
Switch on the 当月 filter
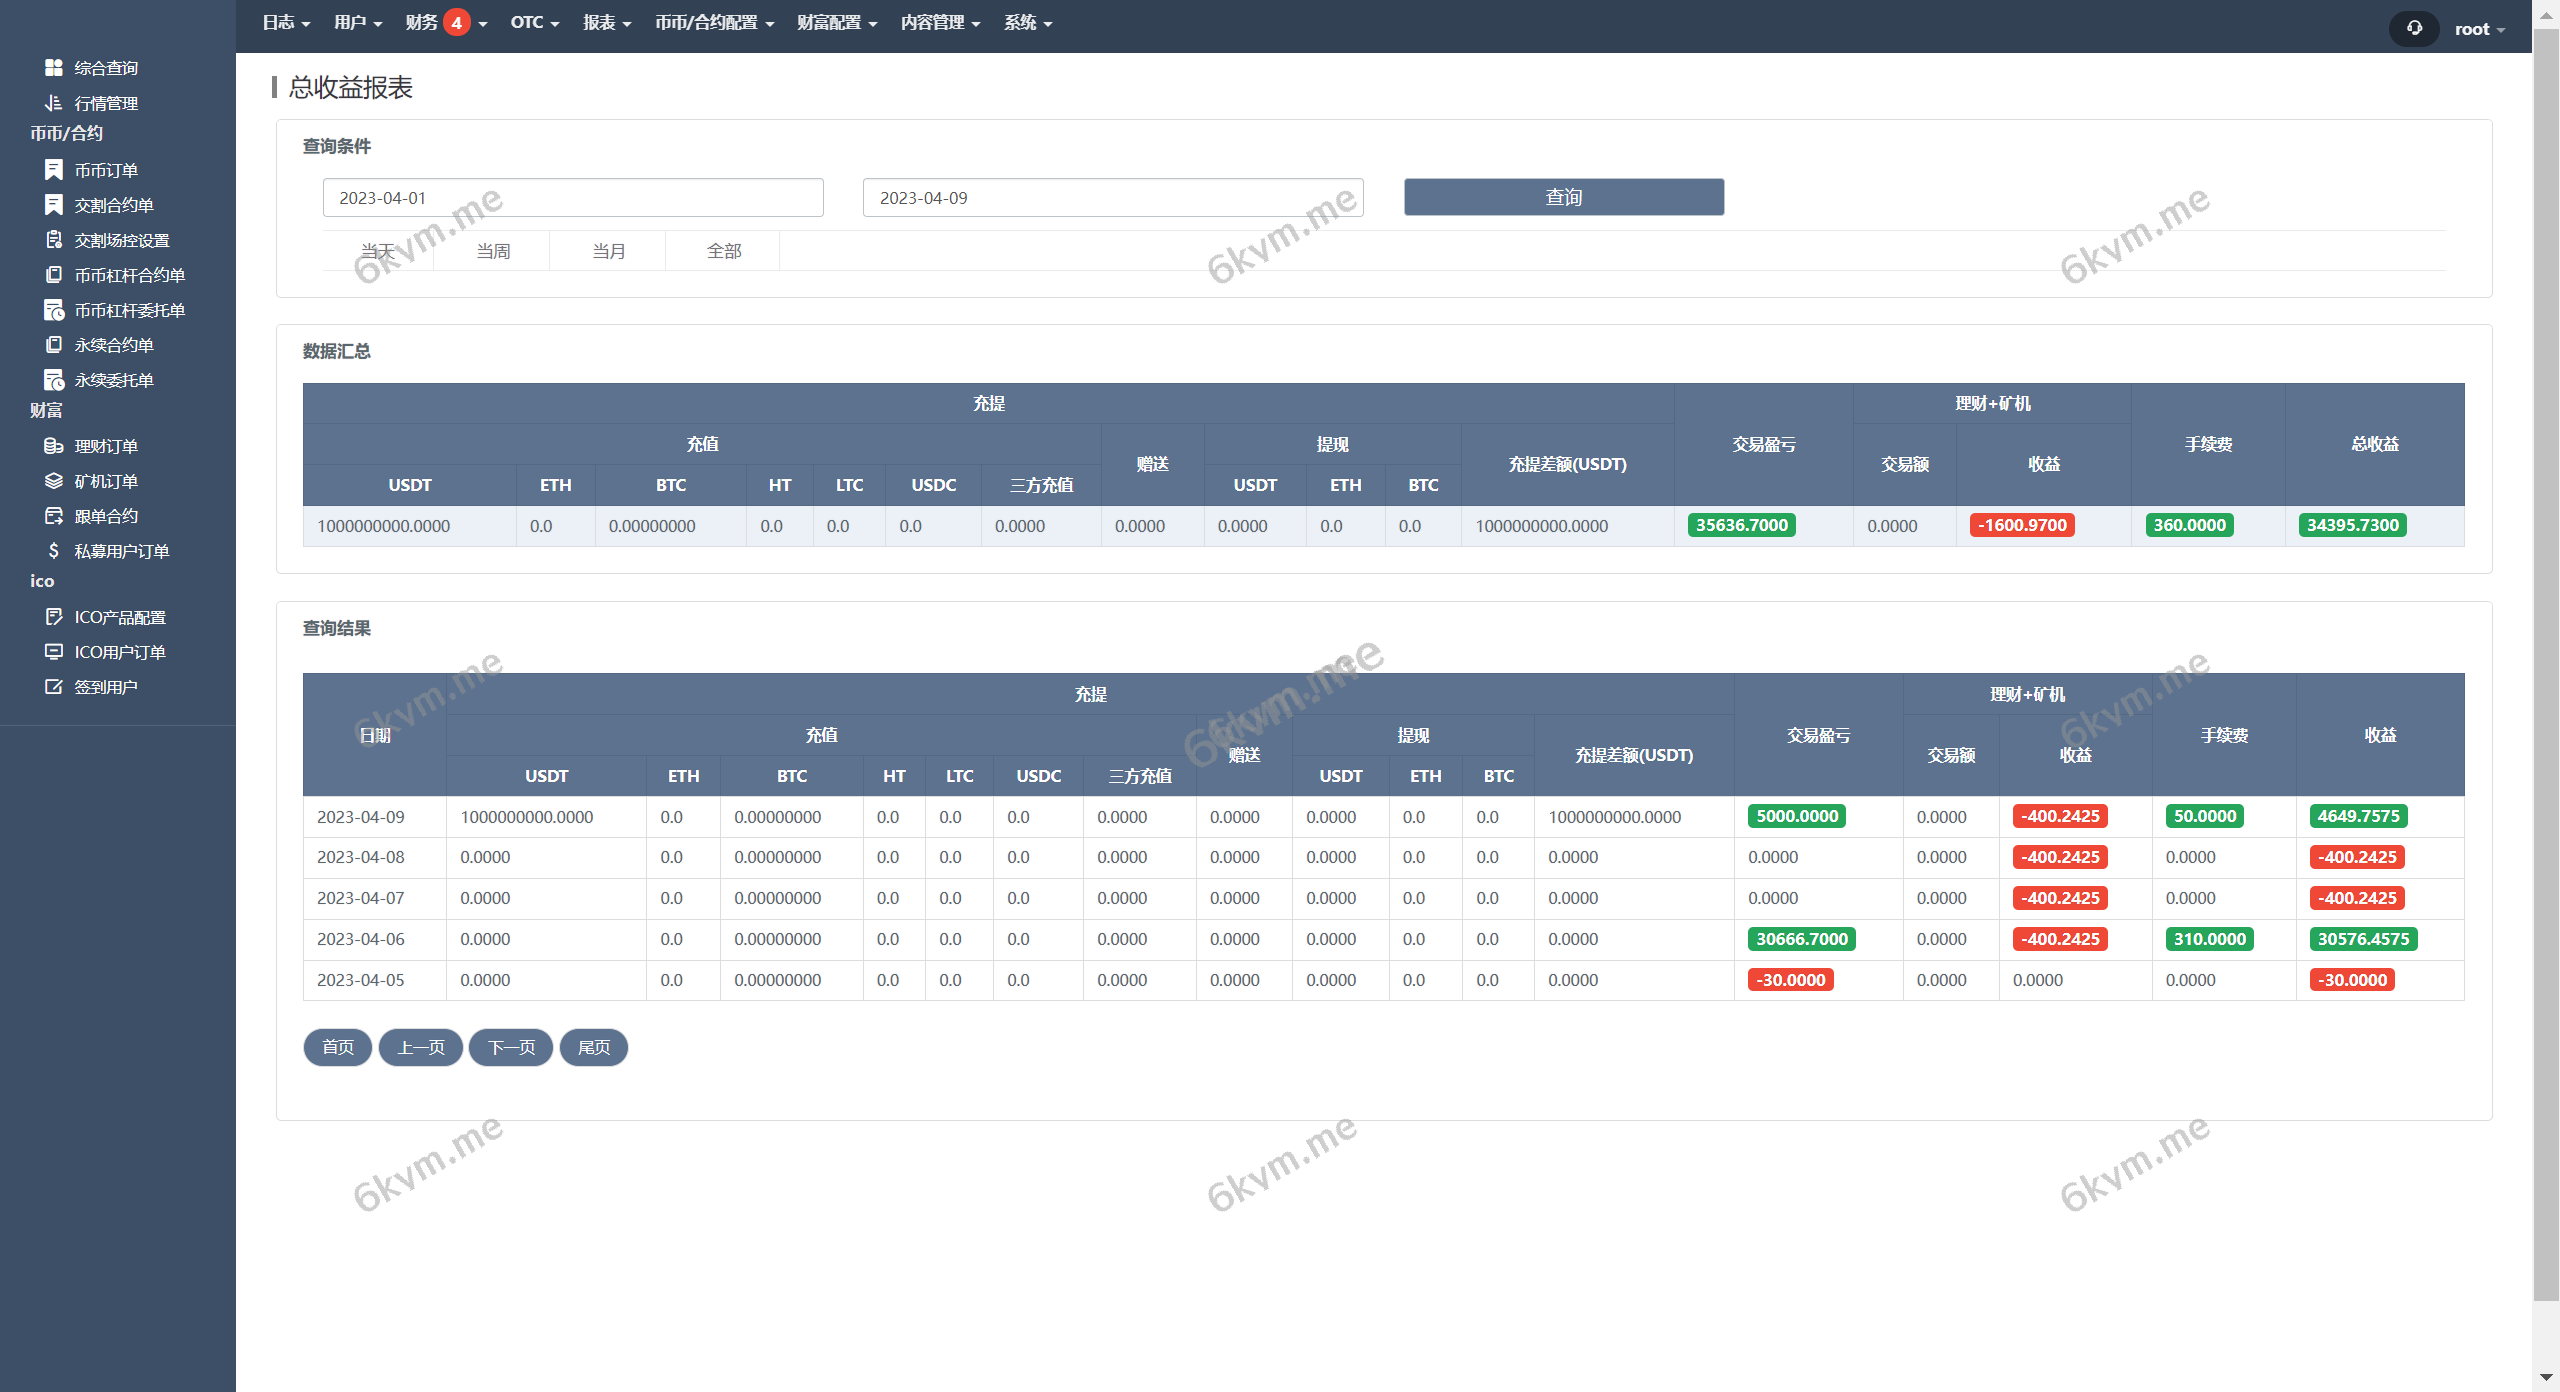pyautogui.click(x=607, y=251)
